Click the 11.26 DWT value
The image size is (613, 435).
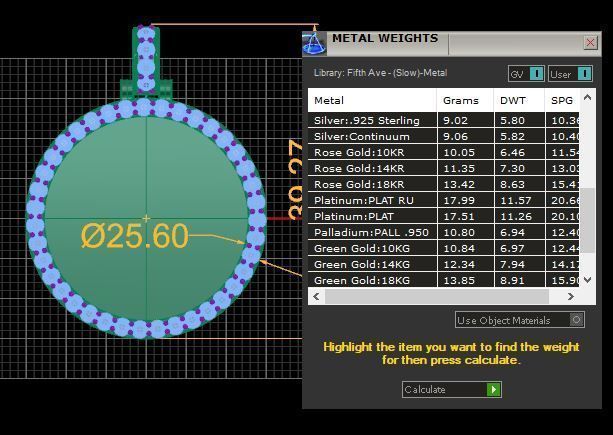516,217
